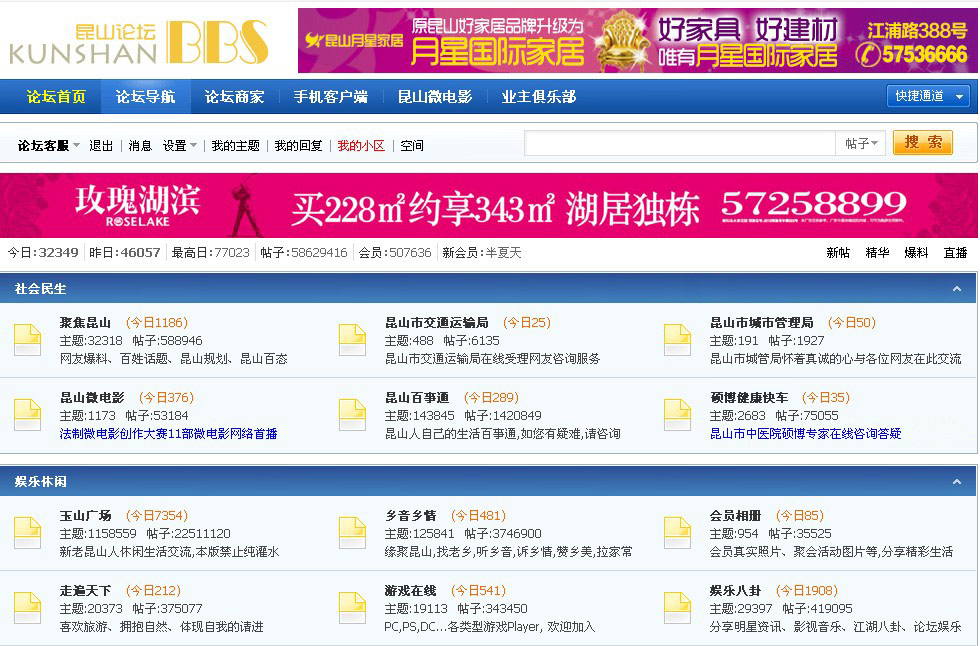Expand the 论坛客服 user menu
Viewport: 980px width, 646px height.
49,146
